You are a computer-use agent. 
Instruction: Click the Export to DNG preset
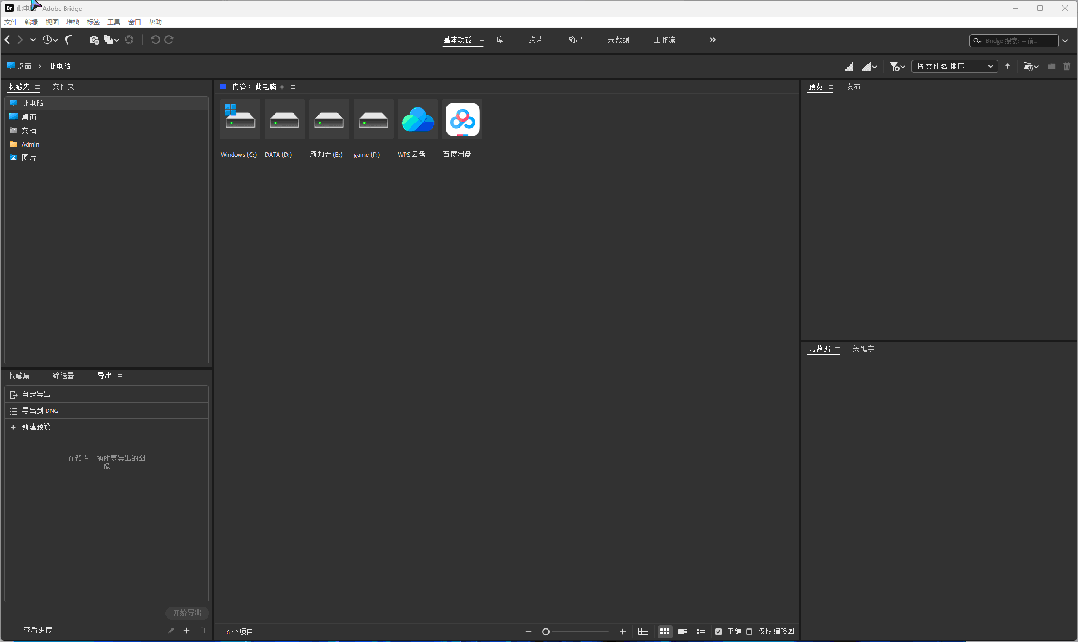pos(107,411)
